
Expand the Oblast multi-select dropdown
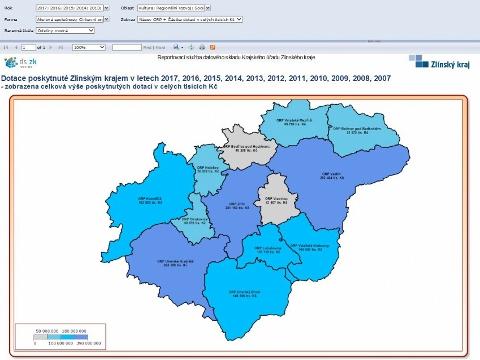click(x=207, y=8)
